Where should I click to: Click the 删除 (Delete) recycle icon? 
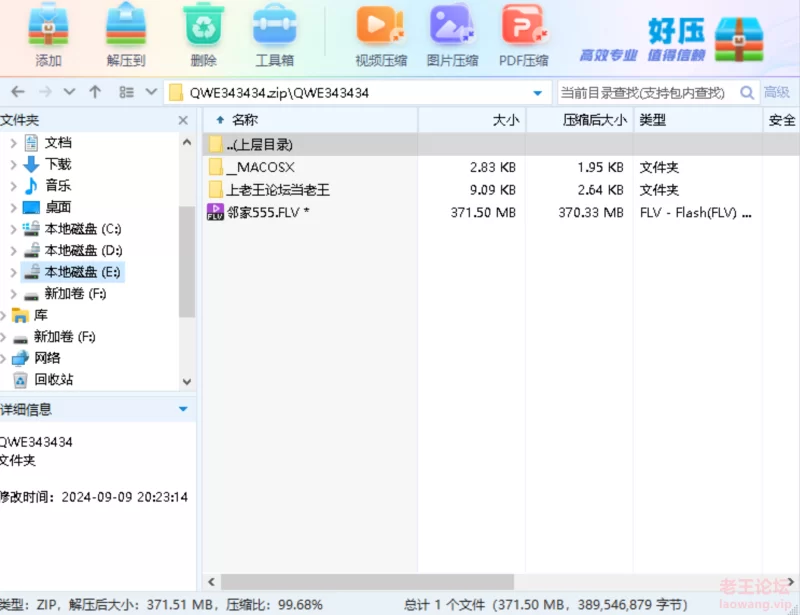203,29
